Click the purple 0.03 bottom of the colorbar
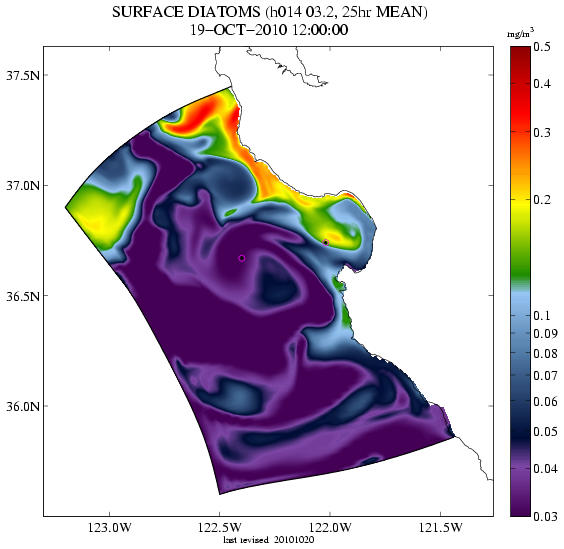This screenshot has width=564, height=549. pyautogui.click(x=520, y=512)
